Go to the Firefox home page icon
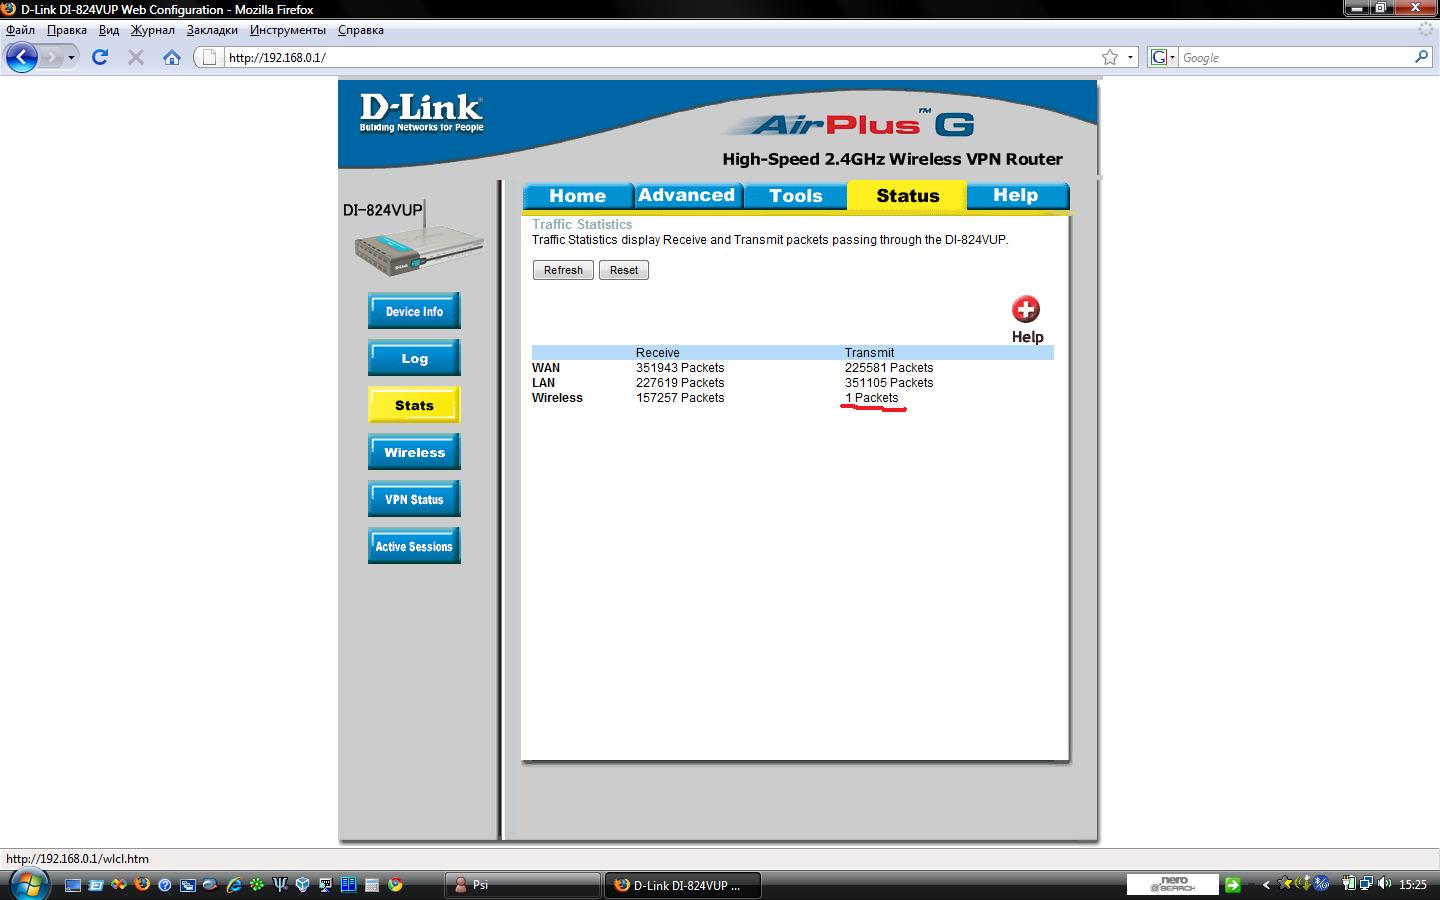 [x=172, y=57]
